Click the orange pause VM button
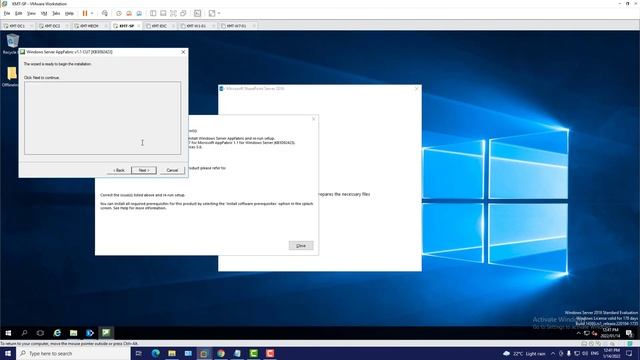 click(x=85, y=13)
